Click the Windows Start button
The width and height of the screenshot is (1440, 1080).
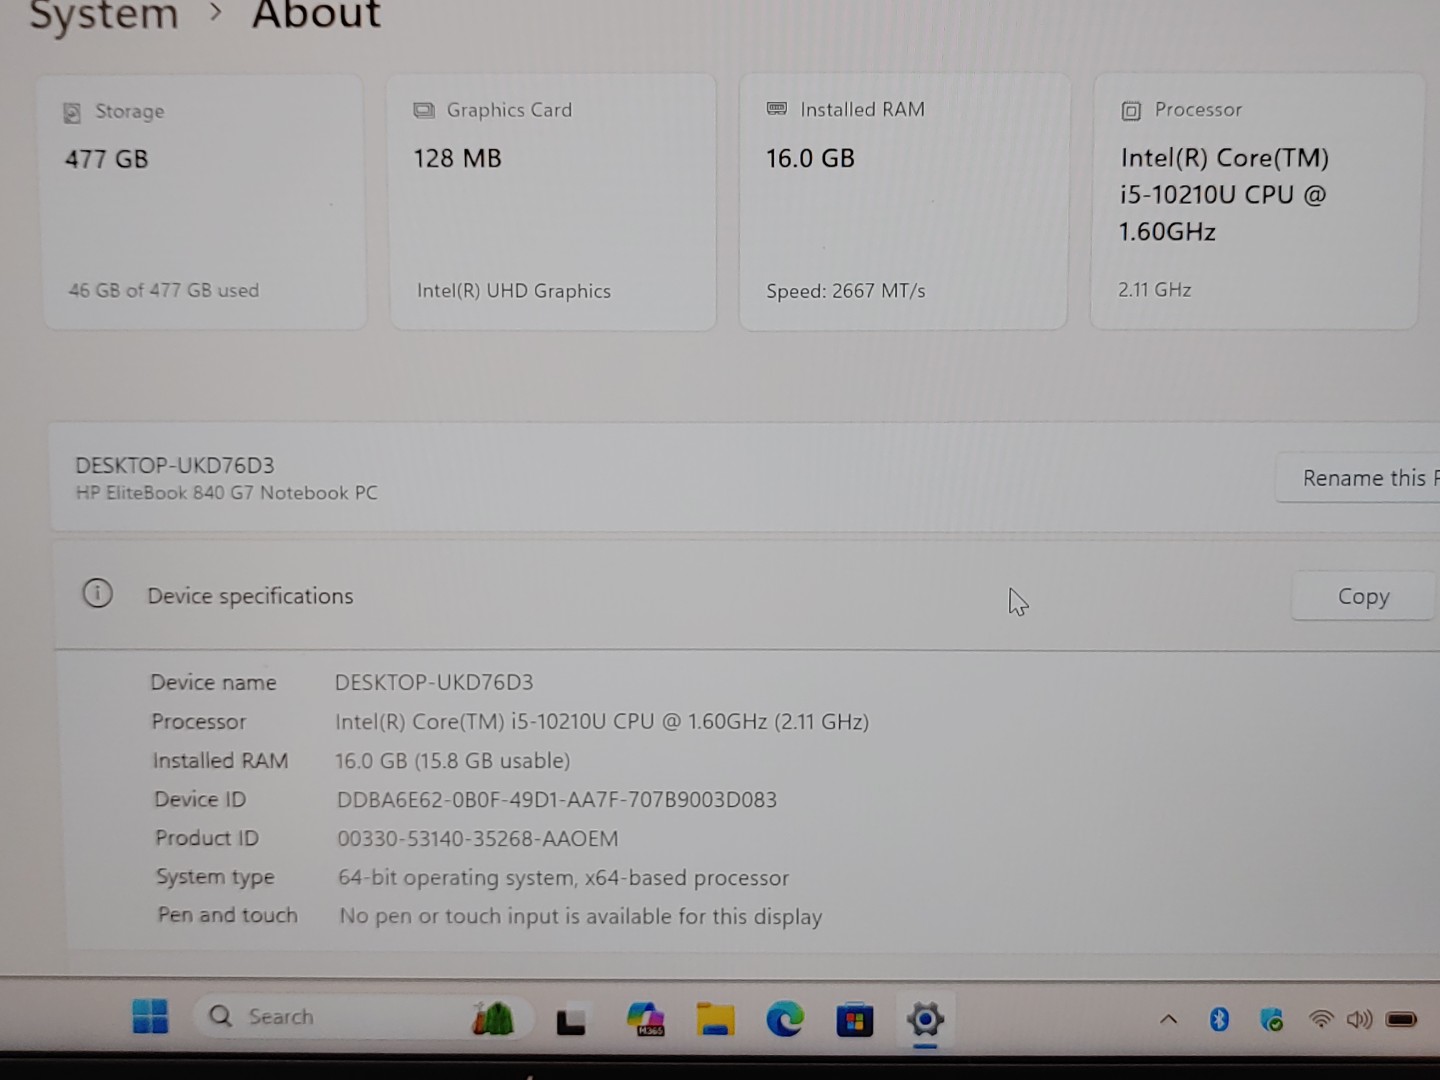[149, 1016]
